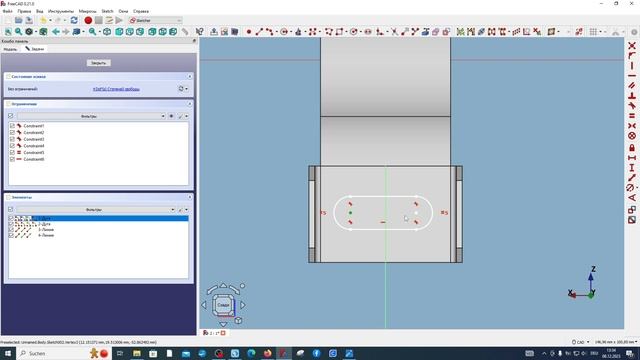Click the Close (Закрыть) button
The width and height of the screenshot is (640, 360).
coord(98,63)
